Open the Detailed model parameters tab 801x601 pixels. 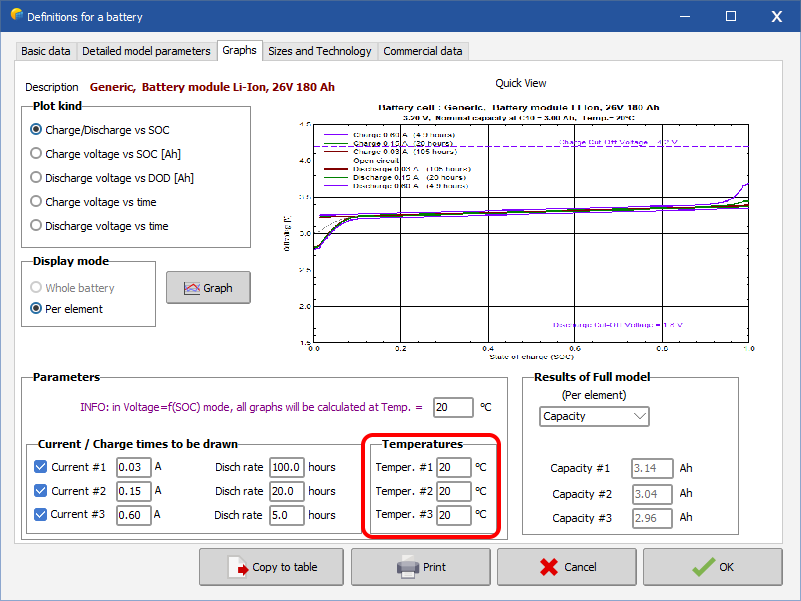click(x=146, y=51)
